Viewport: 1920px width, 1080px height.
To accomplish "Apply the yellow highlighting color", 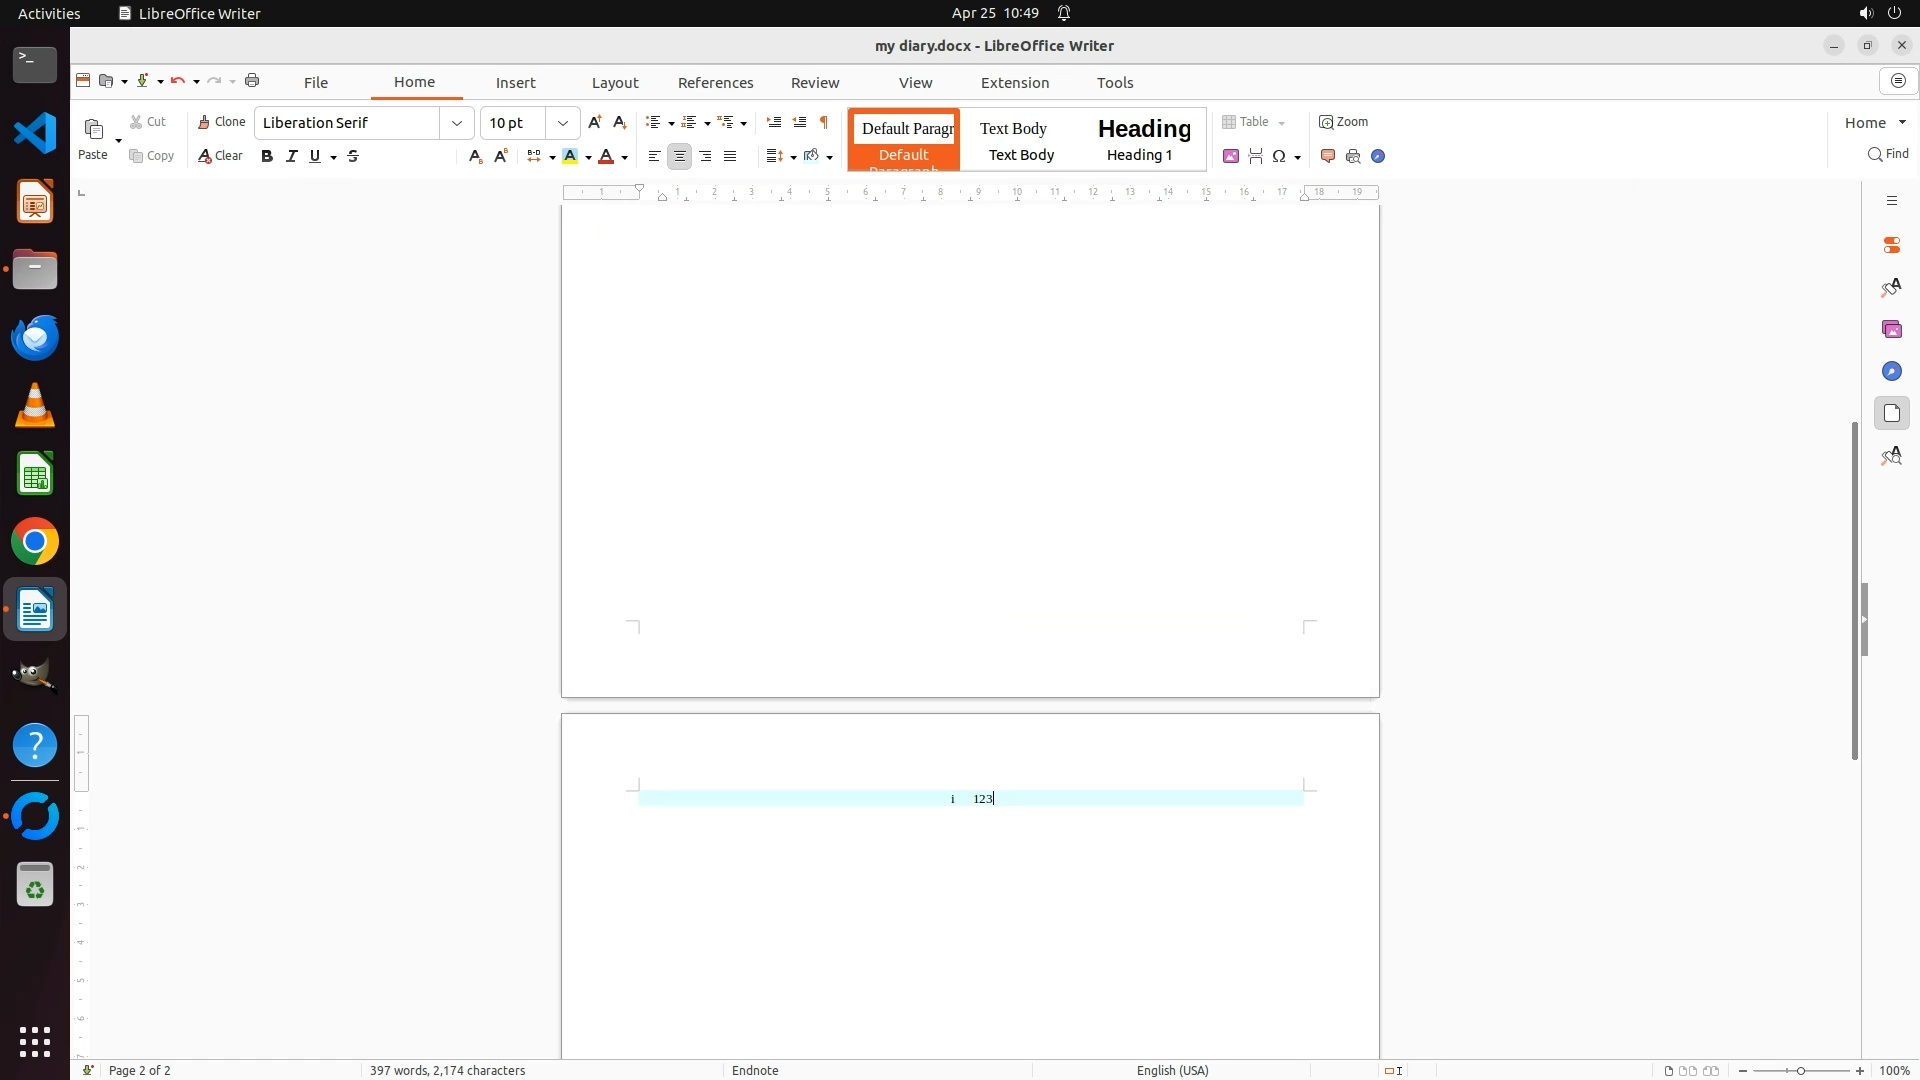I will click(570, 156).
